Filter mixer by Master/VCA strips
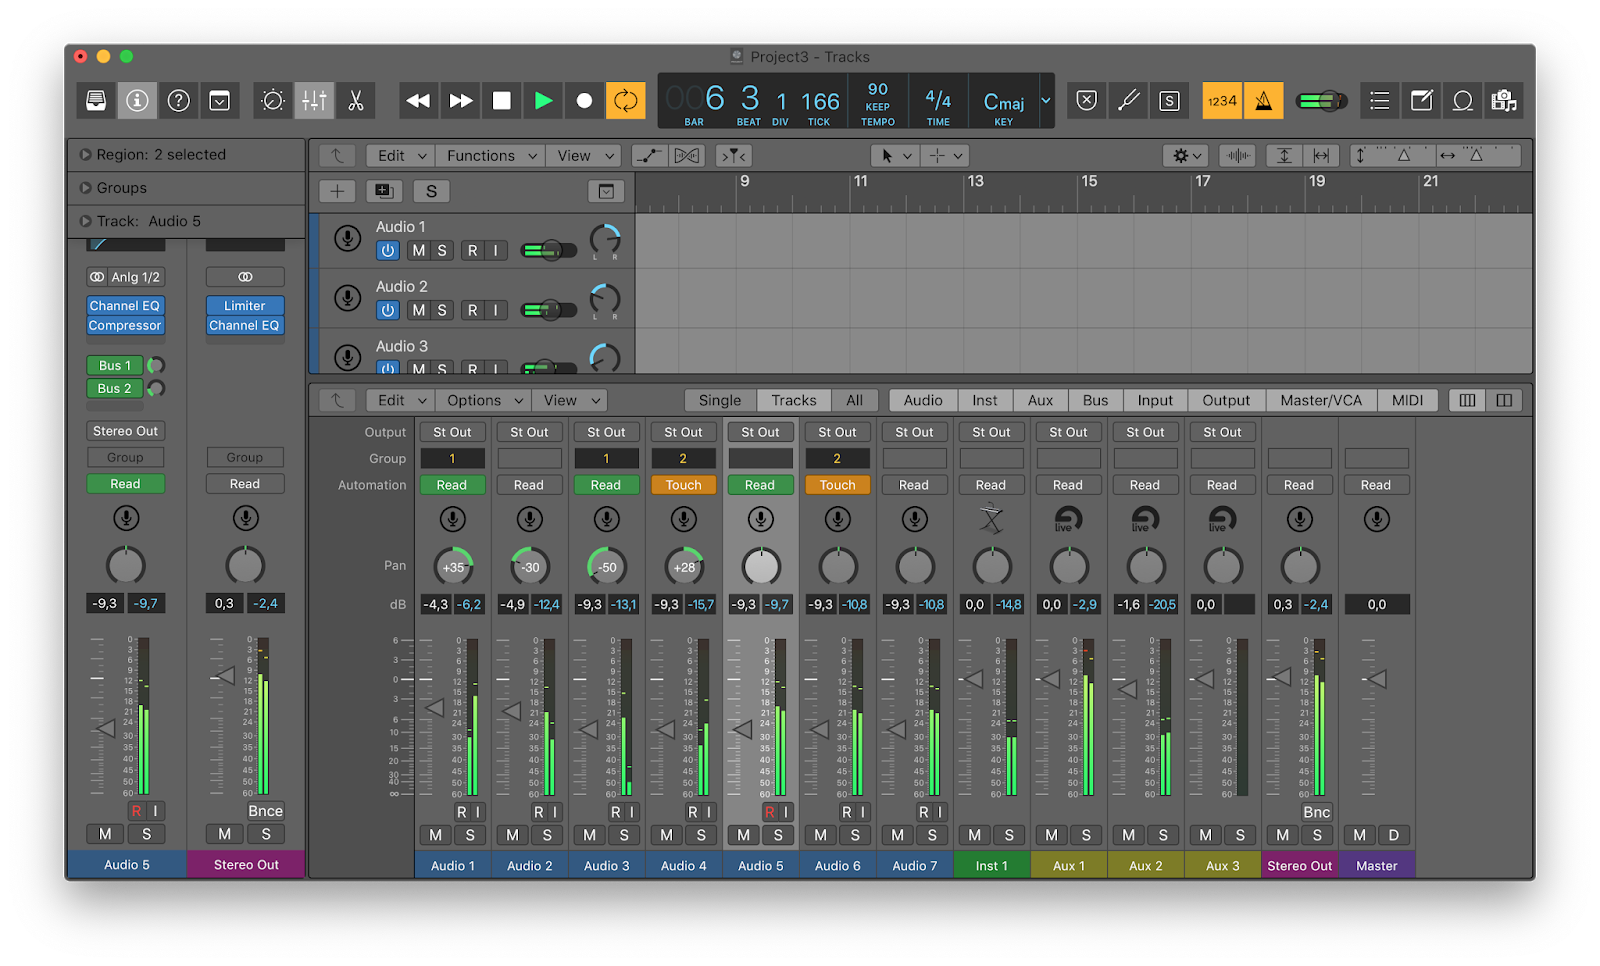The height and width of the screenshot is (966, 1600). click(1321, 400)
